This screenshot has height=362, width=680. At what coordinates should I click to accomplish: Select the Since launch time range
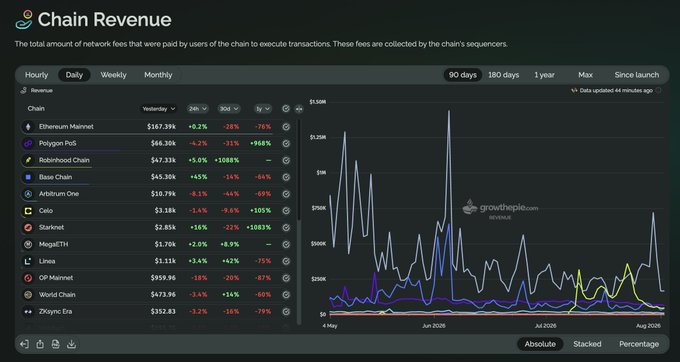click(x=637, y=75)
